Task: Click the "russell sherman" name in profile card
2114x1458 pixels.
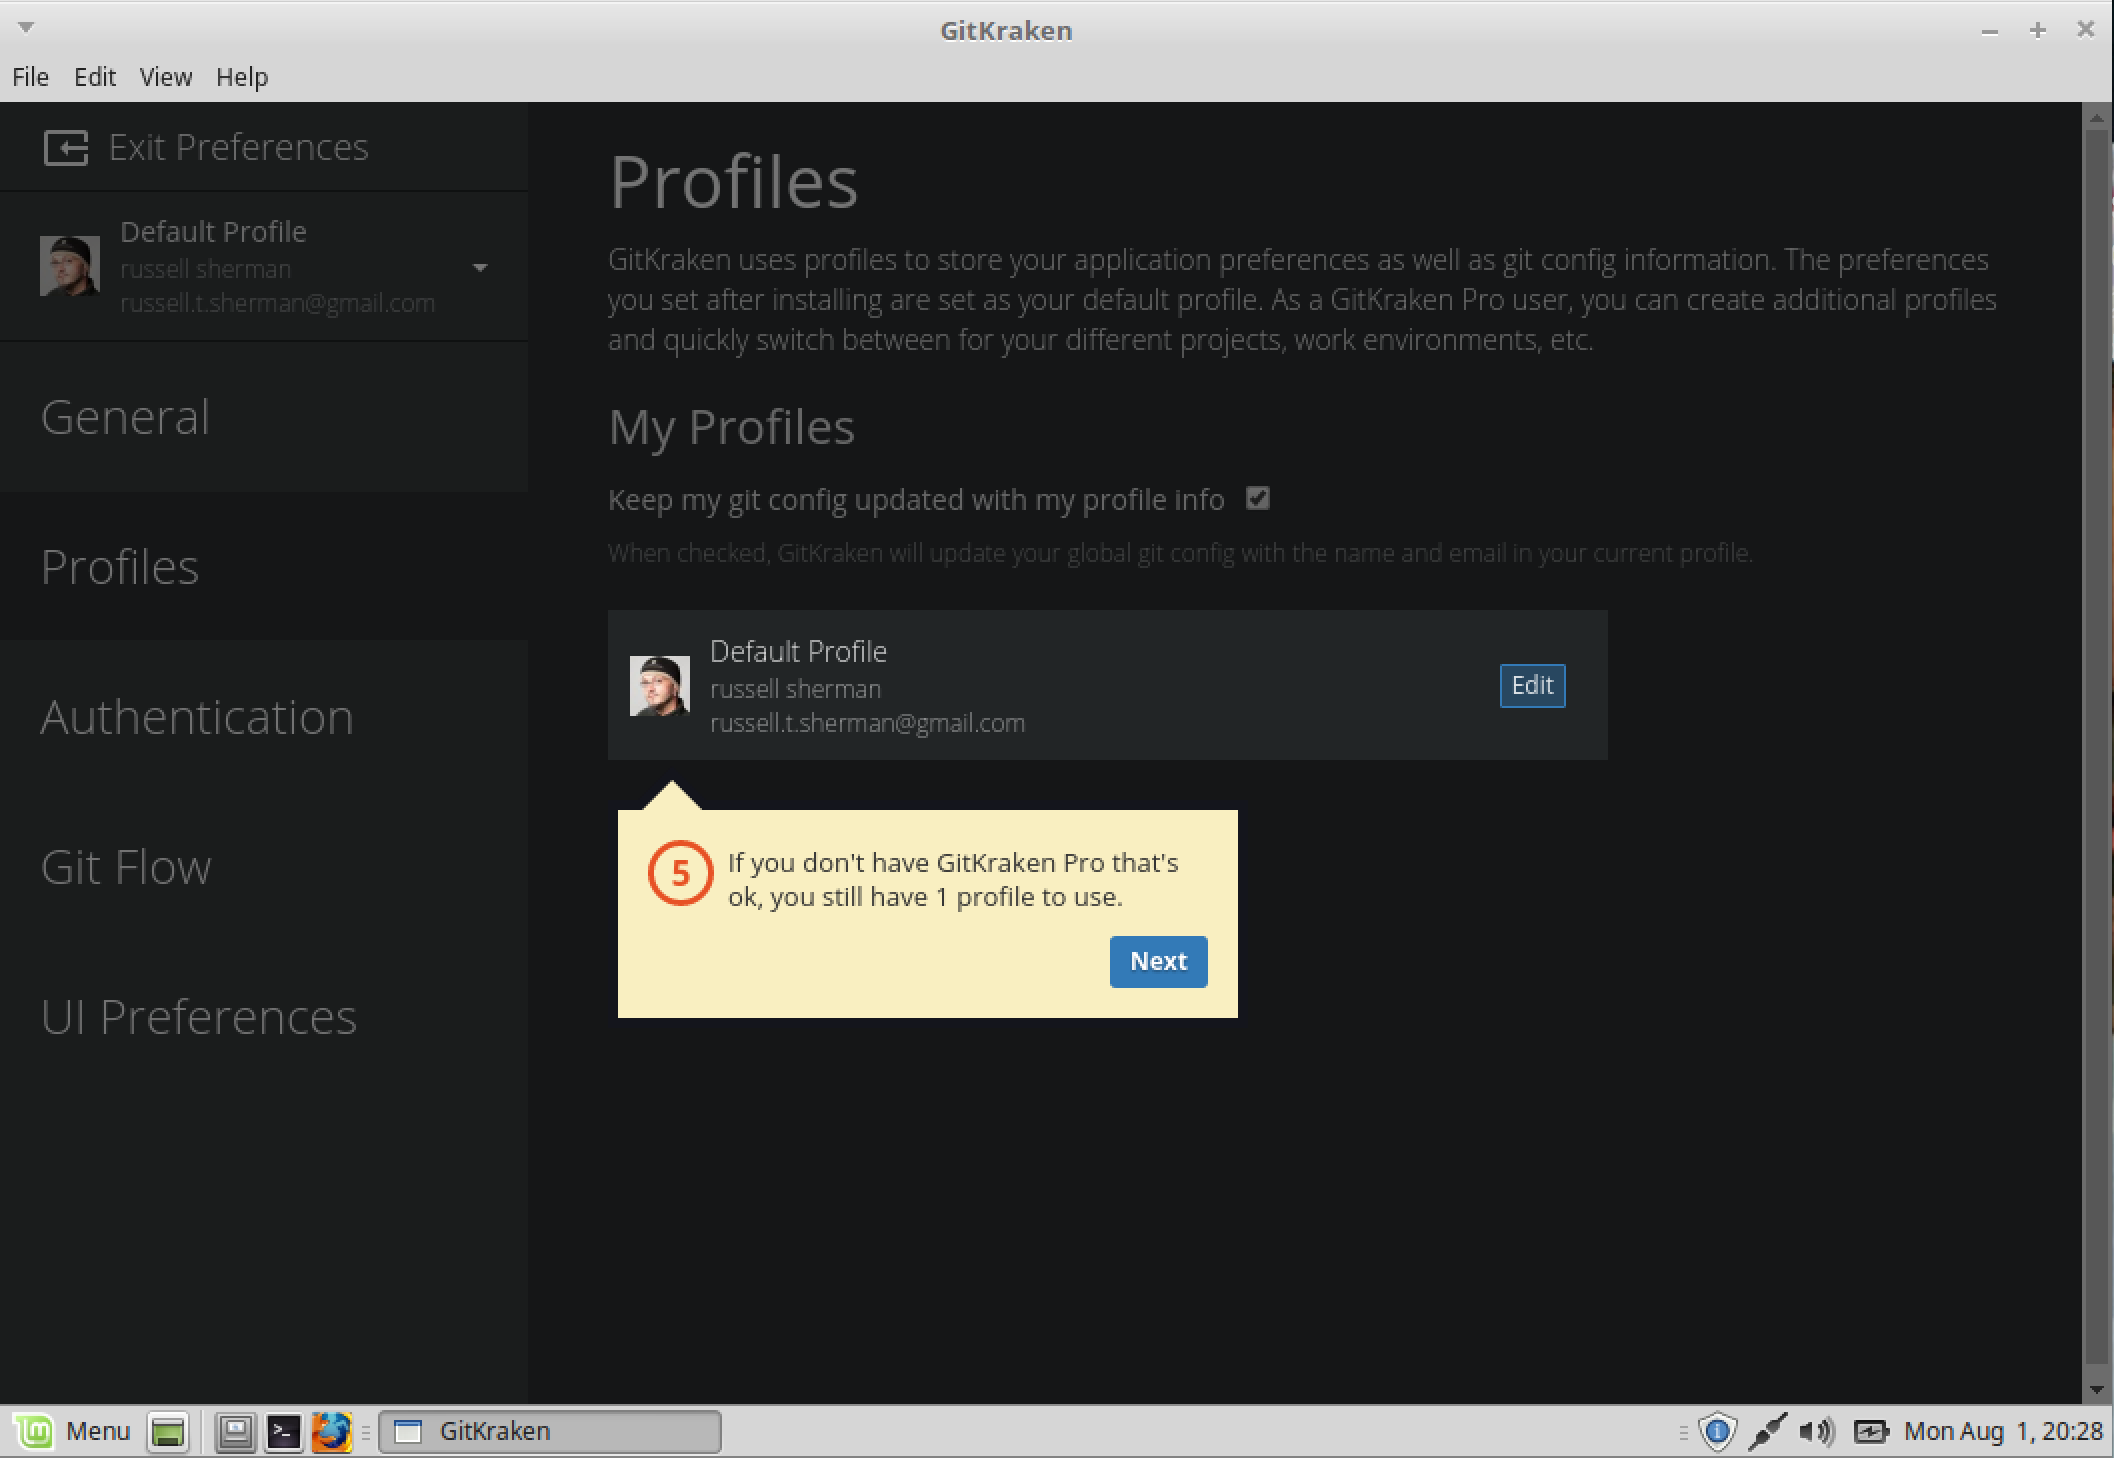Action: pyautogui.click(x=795, y=689)
